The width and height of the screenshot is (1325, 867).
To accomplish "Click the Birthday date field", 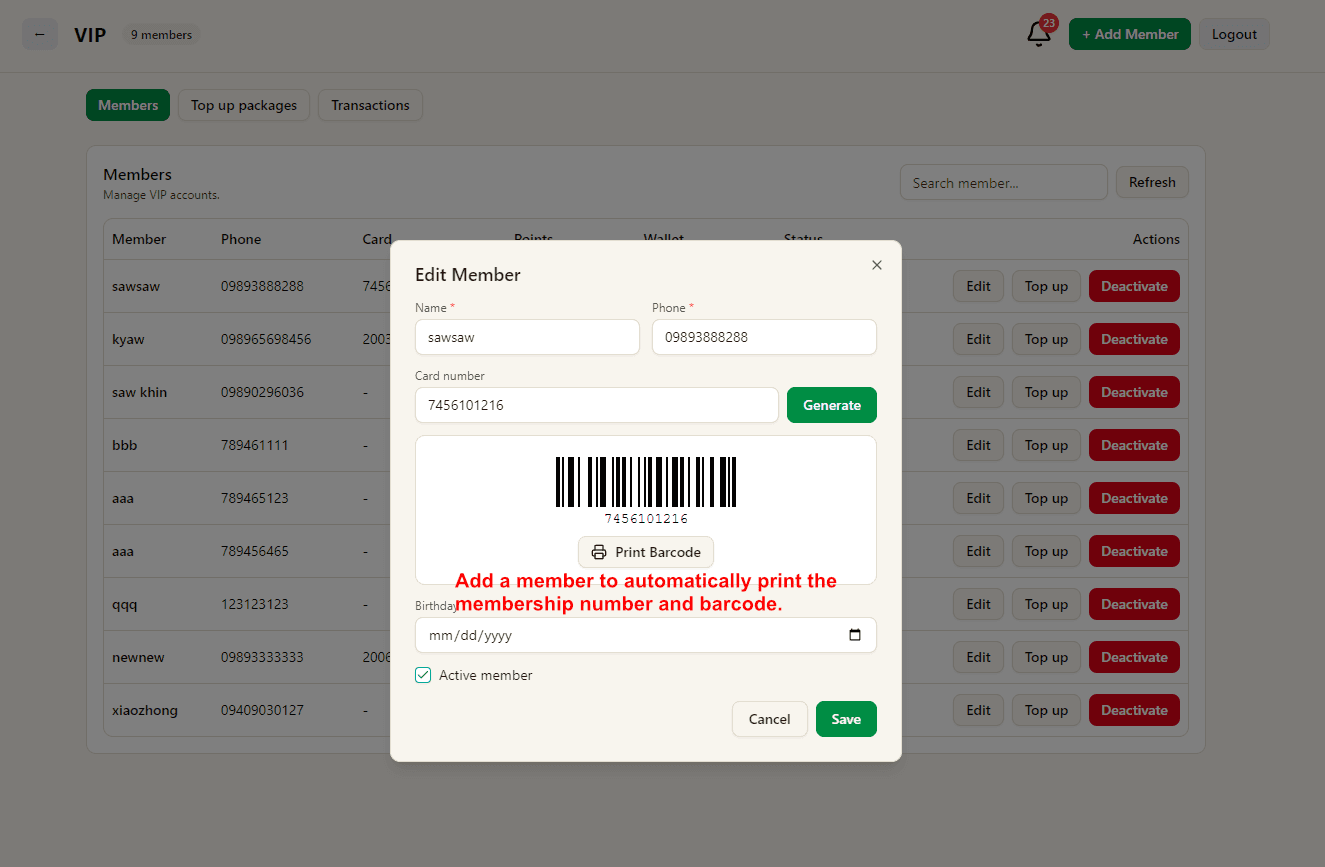I will click(x=646, y=635).
